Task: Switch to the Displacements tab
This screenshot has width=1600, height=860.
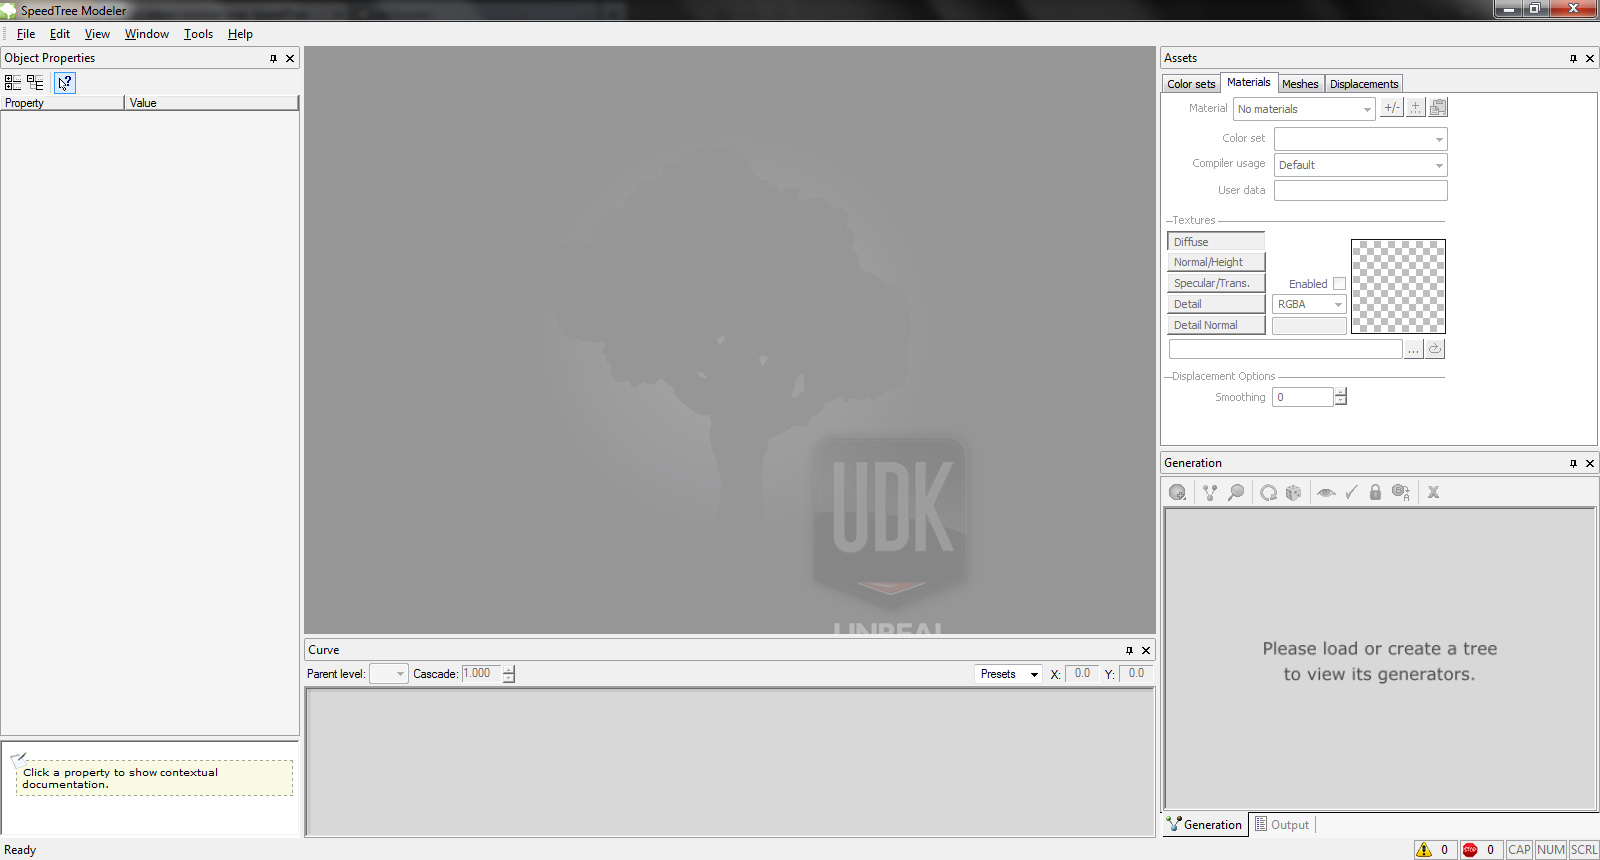Action: (x=1364, y=84)
